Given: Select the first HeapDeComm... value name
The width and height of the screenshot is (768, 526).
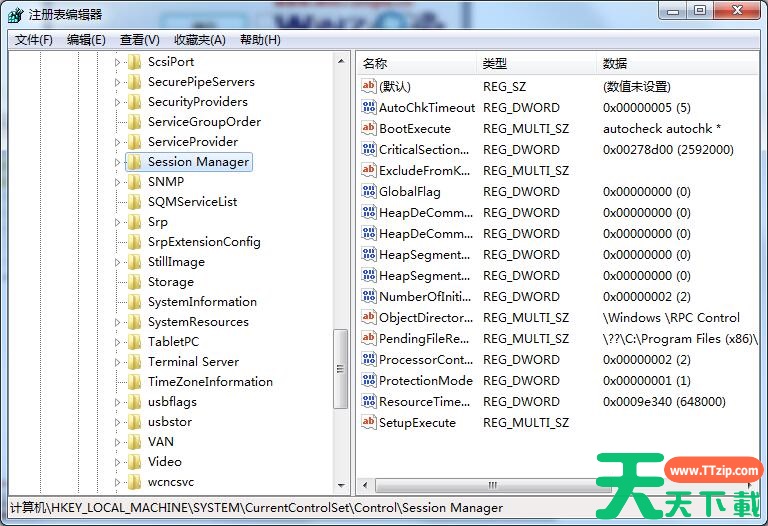Looking at the screenshot, I should click(426, 213).
